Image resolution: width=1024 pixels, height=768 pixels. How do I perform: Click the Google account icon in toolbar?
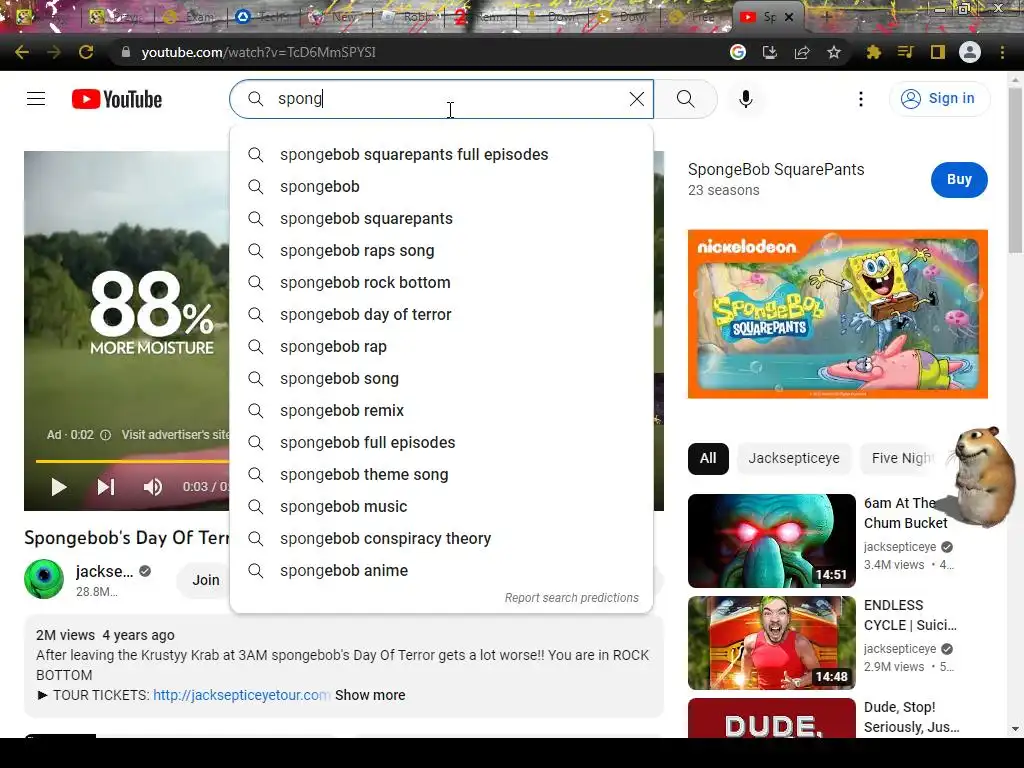coord(738,52)
